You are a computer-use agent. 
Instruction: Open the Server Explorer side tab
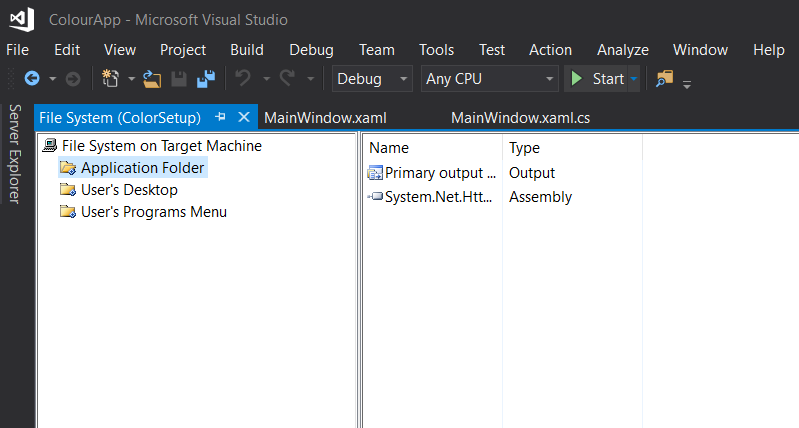15,154
